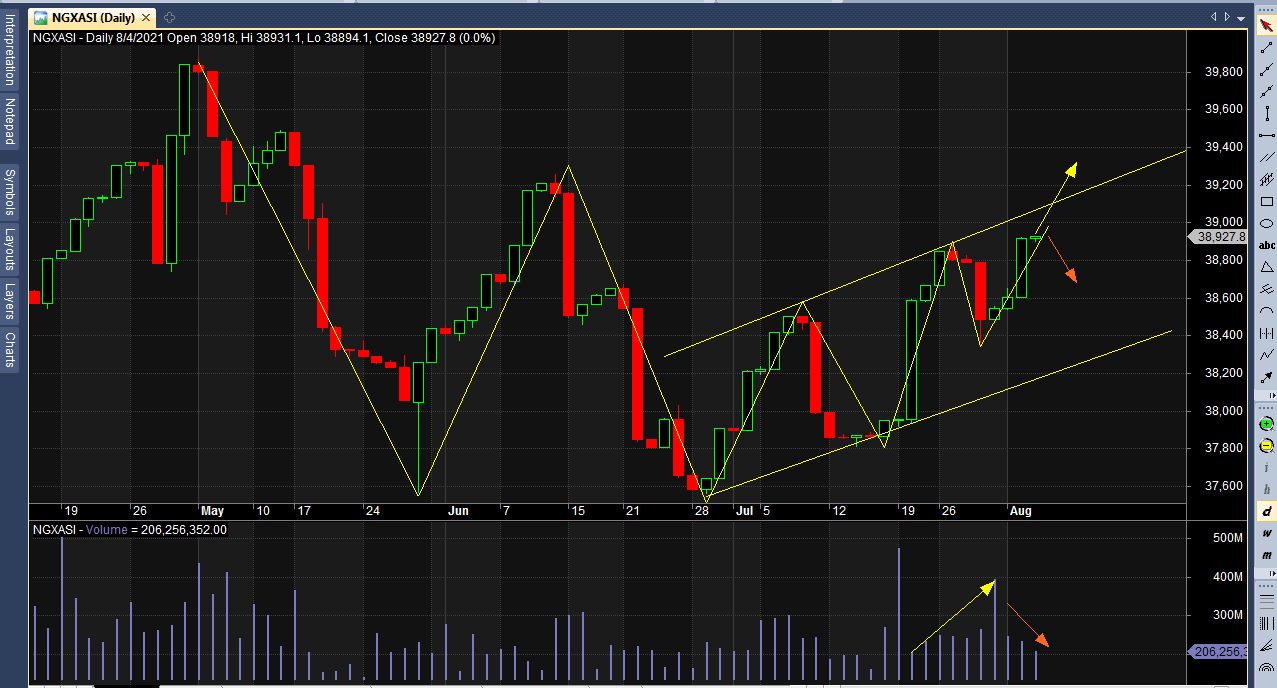Activate the abc text annotation tool
Screen dimensions: 1277x688
1266,245
